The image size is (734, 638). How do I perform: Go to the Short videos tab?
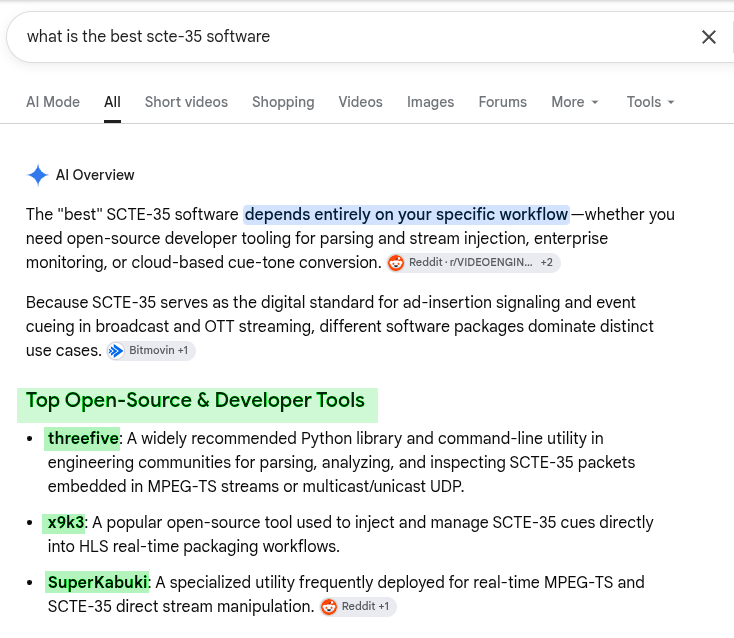click(x=186, y=102)
